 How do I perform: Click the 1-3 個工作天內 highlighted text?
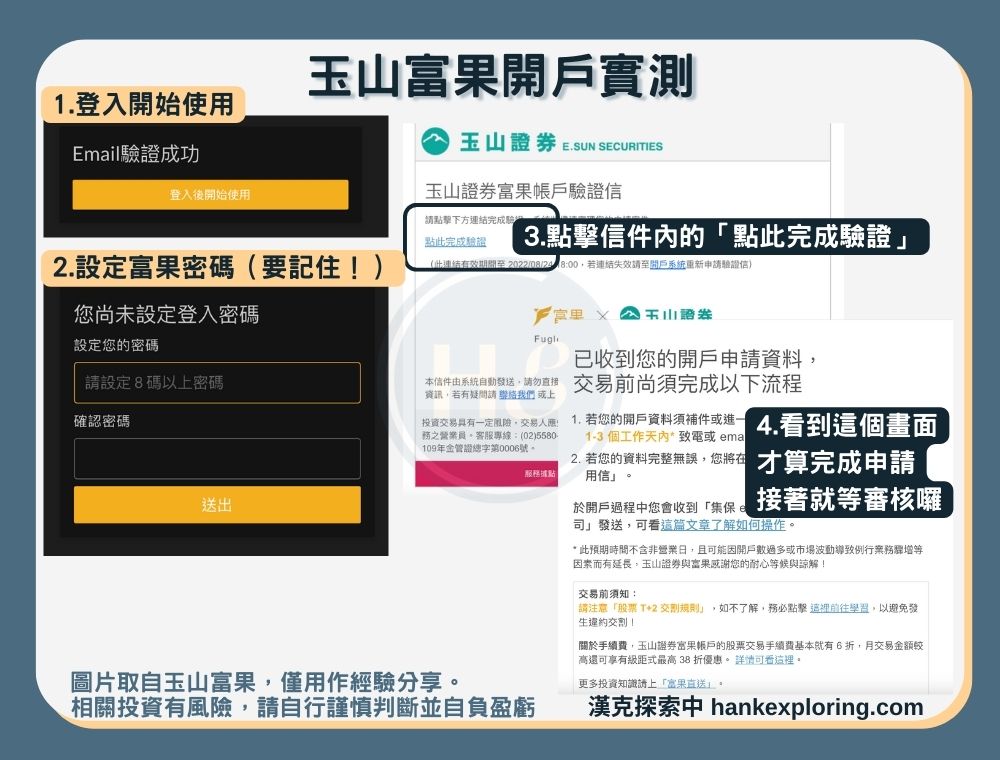(629, 437)
